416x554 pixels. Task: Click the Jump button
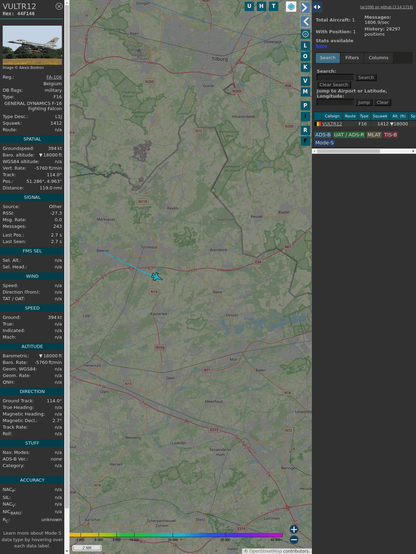point(363,102)
